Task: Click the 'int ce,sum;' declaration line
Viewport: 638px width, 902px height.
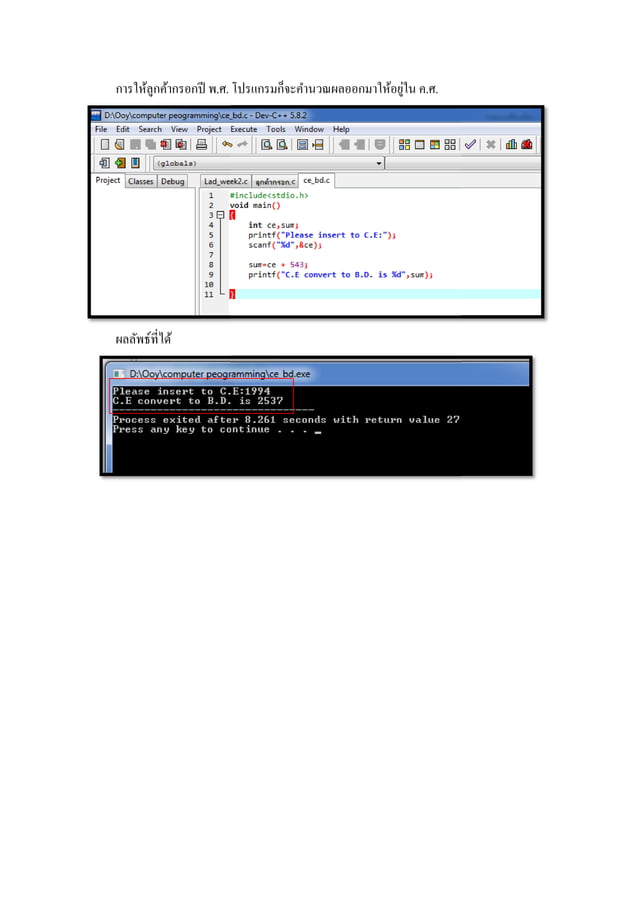Action: 273,225
